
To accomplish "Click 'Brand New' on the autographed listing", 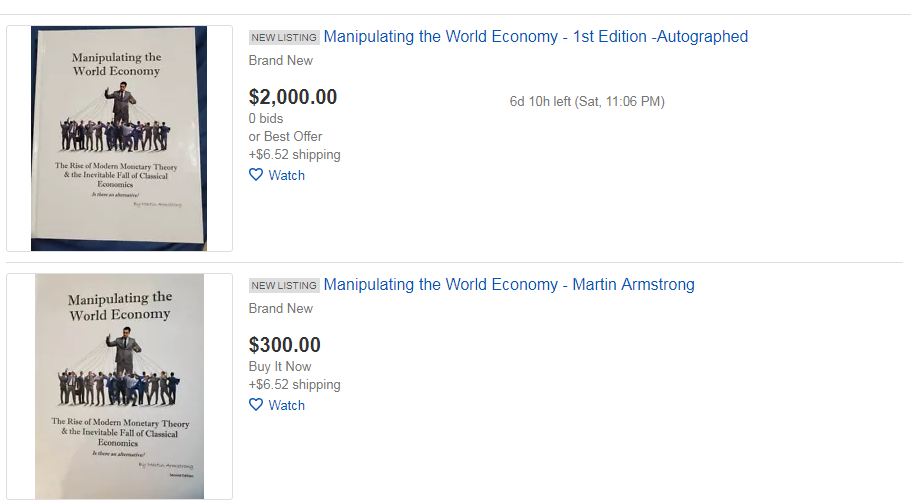I will (281, 60).
